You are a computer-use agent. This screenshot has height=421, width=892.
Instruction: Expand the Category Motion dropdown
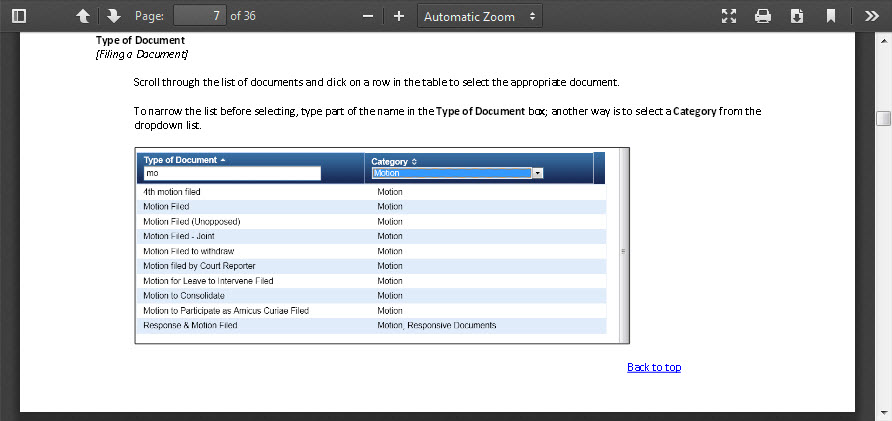coord(537,173)
